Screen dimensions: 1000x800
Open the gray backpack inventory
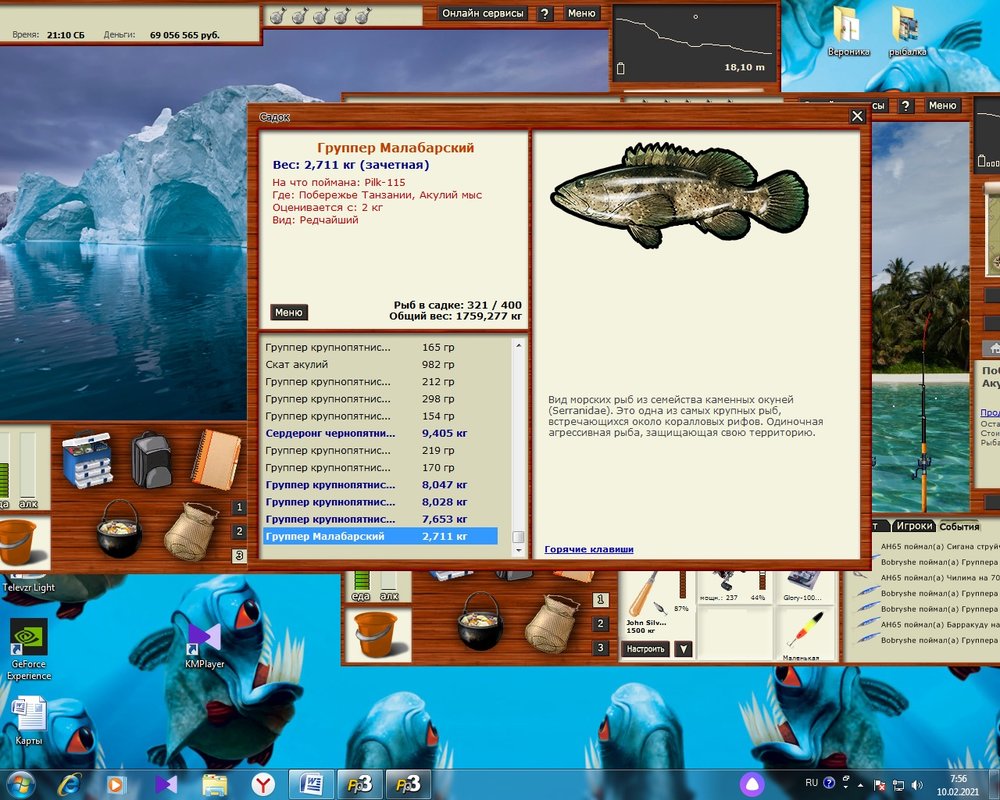tap(151, 459)
